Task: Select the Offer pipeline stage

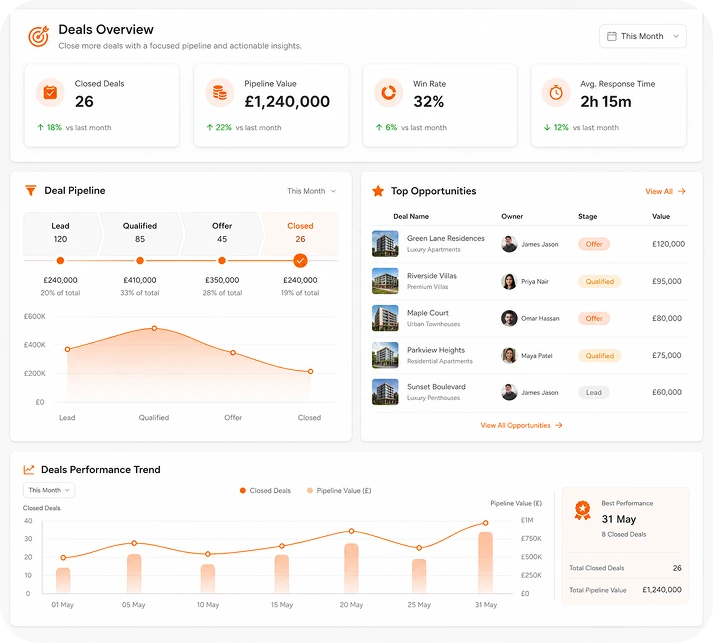Action: pos(222,233)
